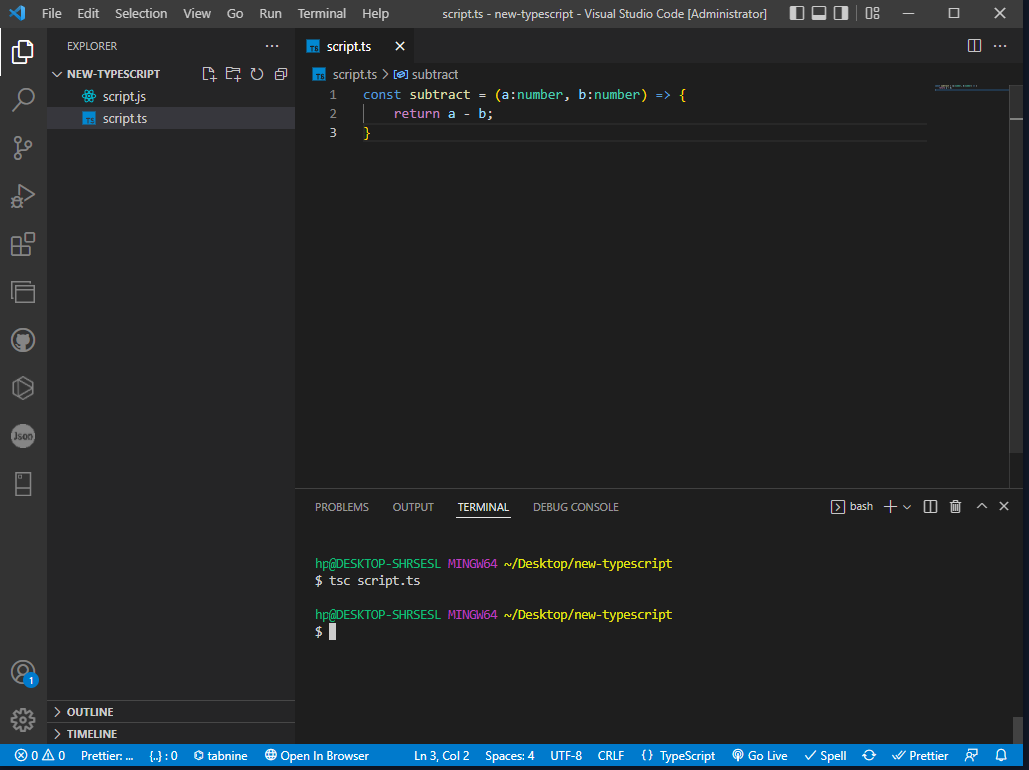
Task: Click Ln 3, Col 2 go-to-line indicator
Action: point(442,756)
